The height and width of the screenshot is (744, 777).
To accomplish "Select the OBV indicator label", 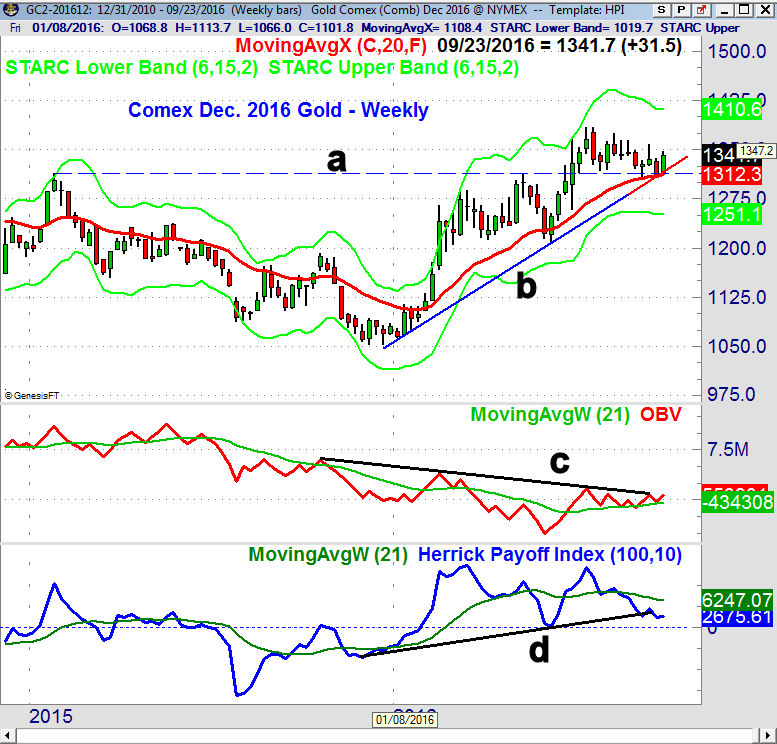I will (661, 415).
